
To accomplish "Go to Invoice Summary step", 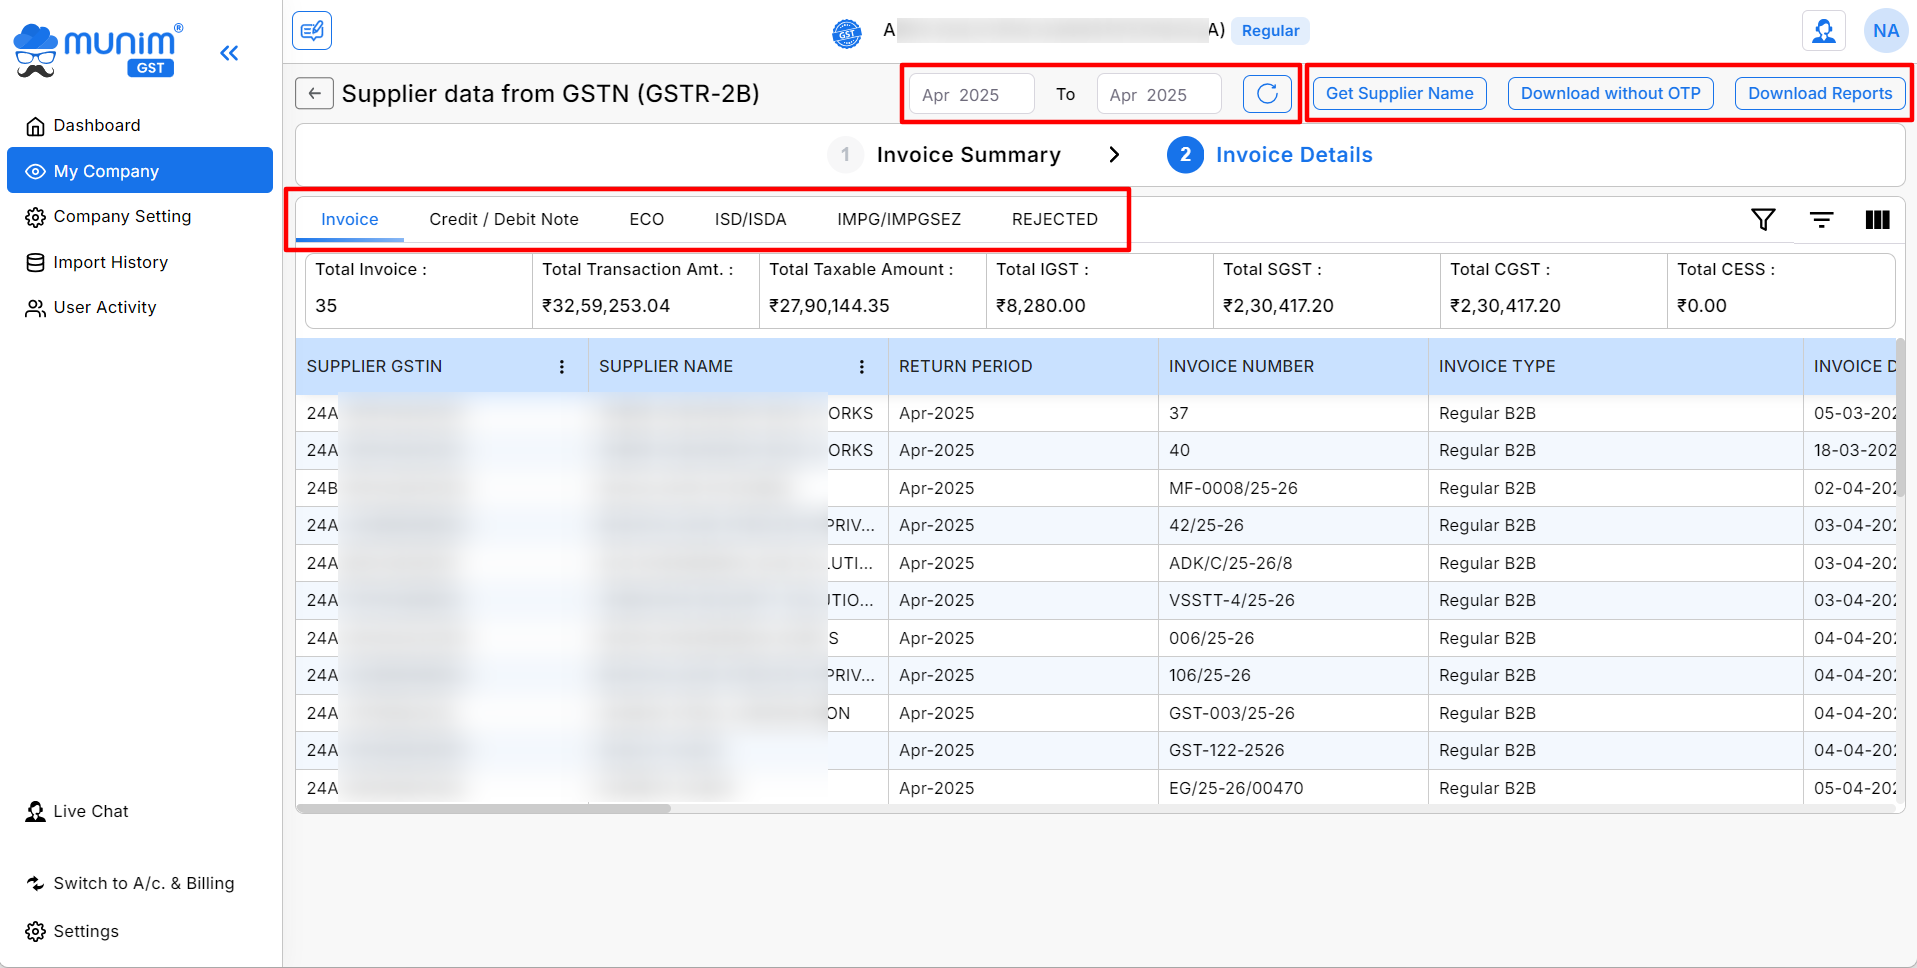I will pyautogui.click(x=967, y=155).
